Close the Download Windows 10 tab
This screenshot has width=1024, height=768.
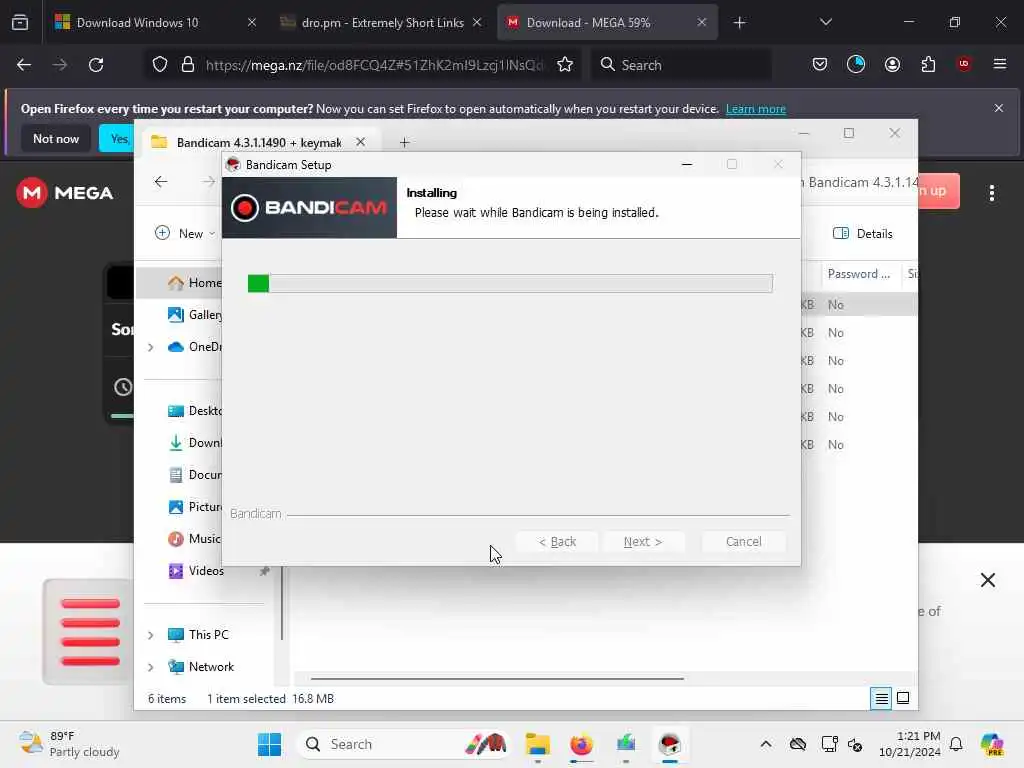(x=252, y=22)
